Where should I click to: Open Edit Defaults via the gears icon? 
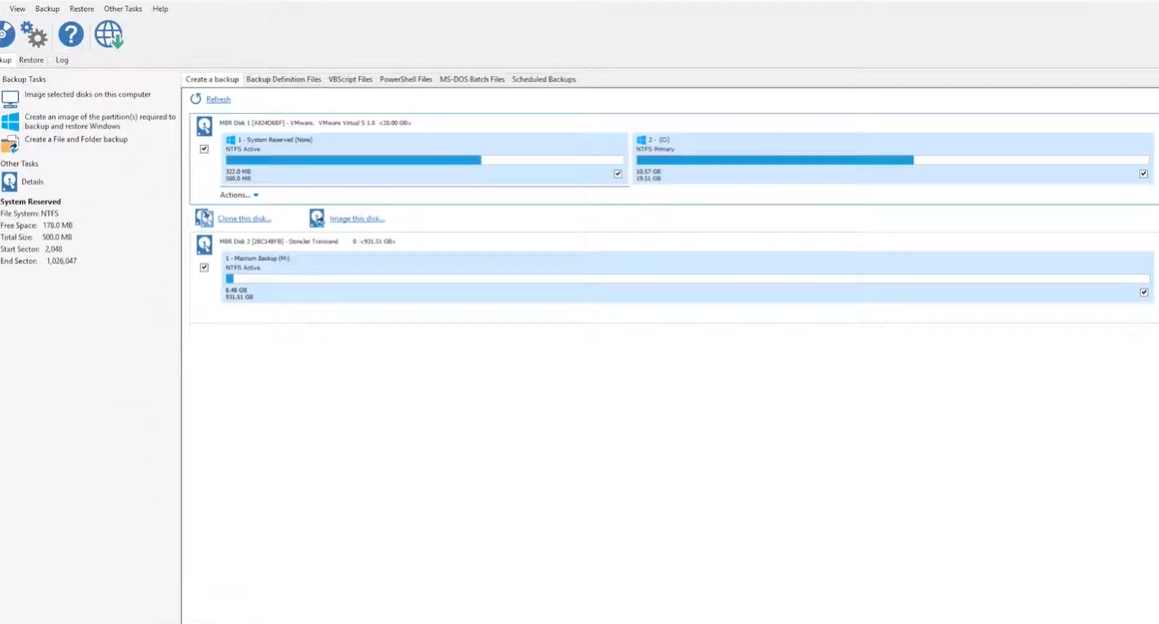(33, 34)
